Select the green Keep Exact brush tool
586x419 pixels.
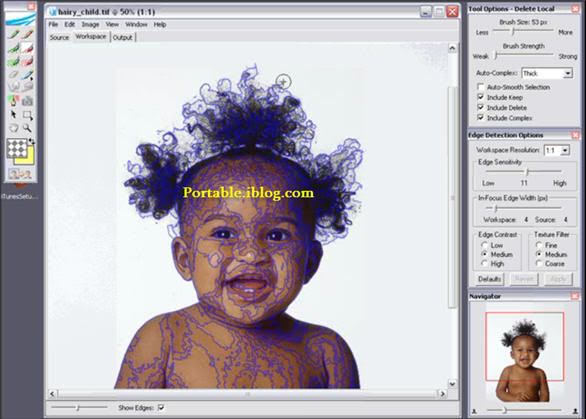(x=13, y=35)
